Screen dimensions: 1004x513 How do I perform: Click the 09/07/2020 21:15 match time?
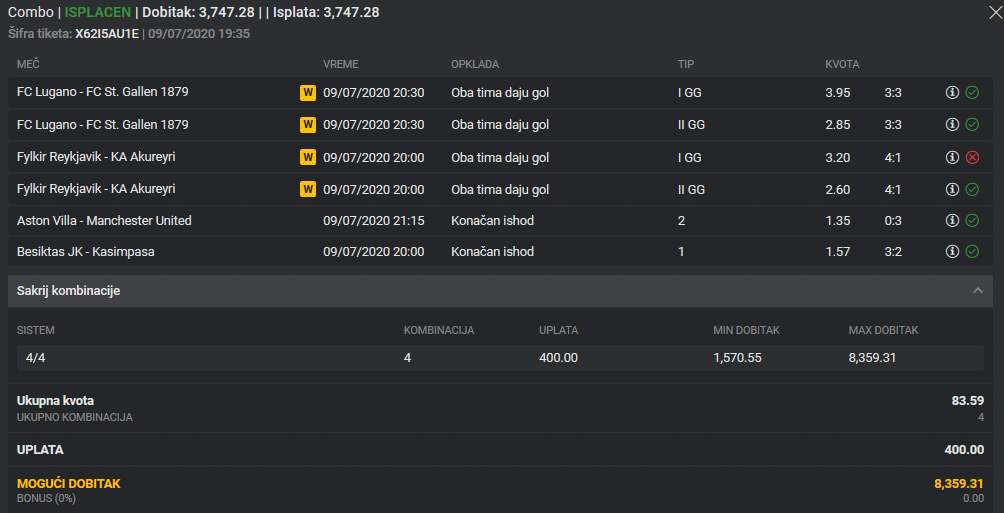point(373,221)
